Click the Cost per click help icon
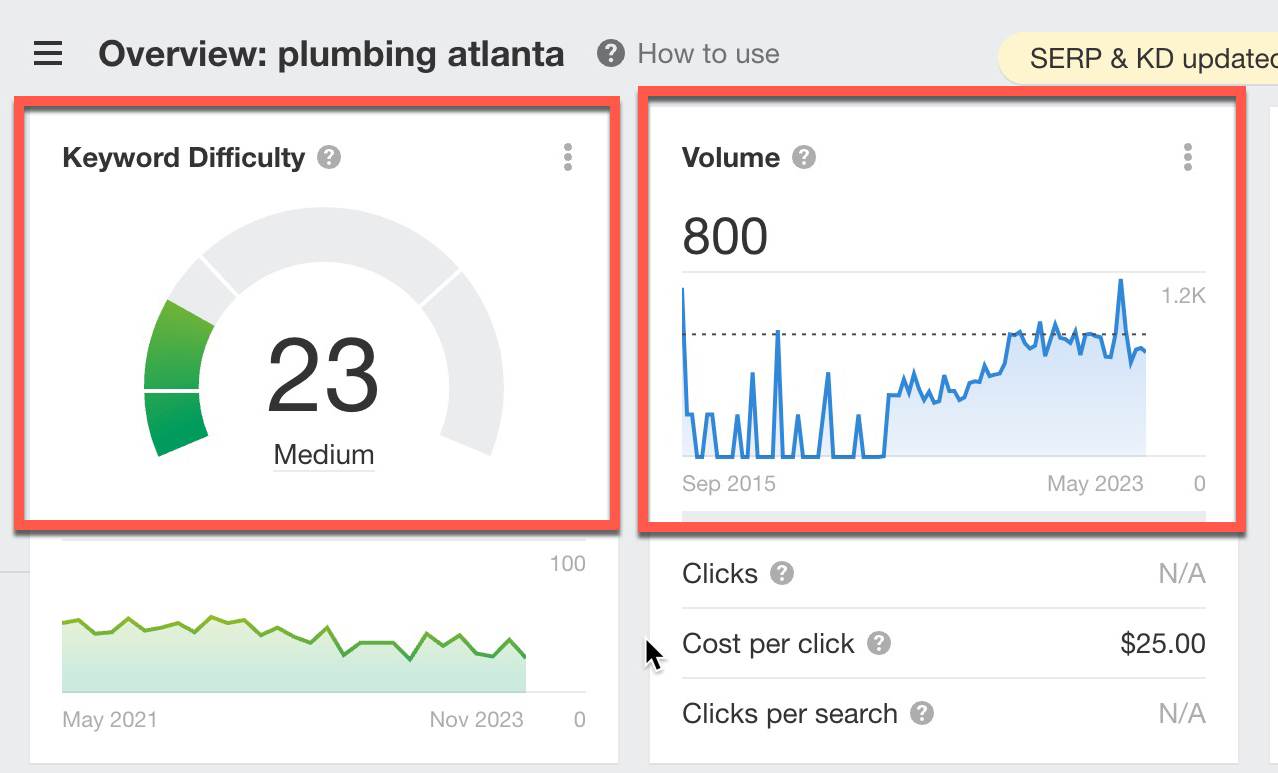The height and width of the screenshot is (773, 1278). pos(878,644)
